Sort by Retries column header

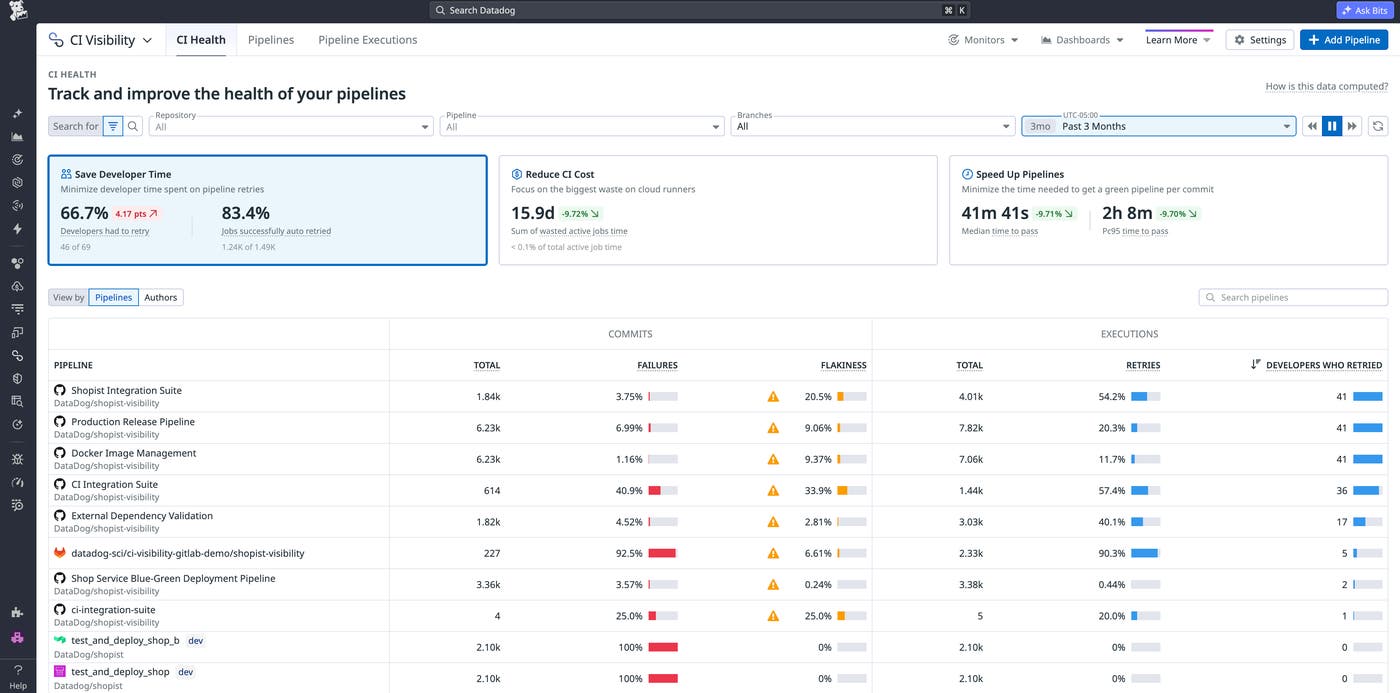[x=1143, y=365]
